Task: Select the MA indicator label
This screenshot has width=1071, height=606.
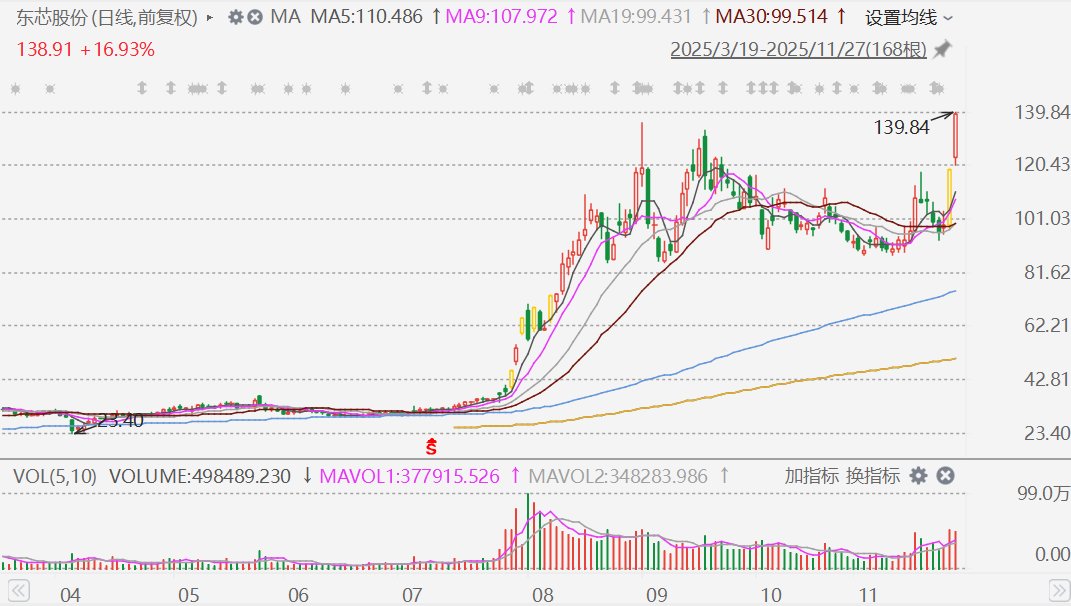Action: [286, 16]
